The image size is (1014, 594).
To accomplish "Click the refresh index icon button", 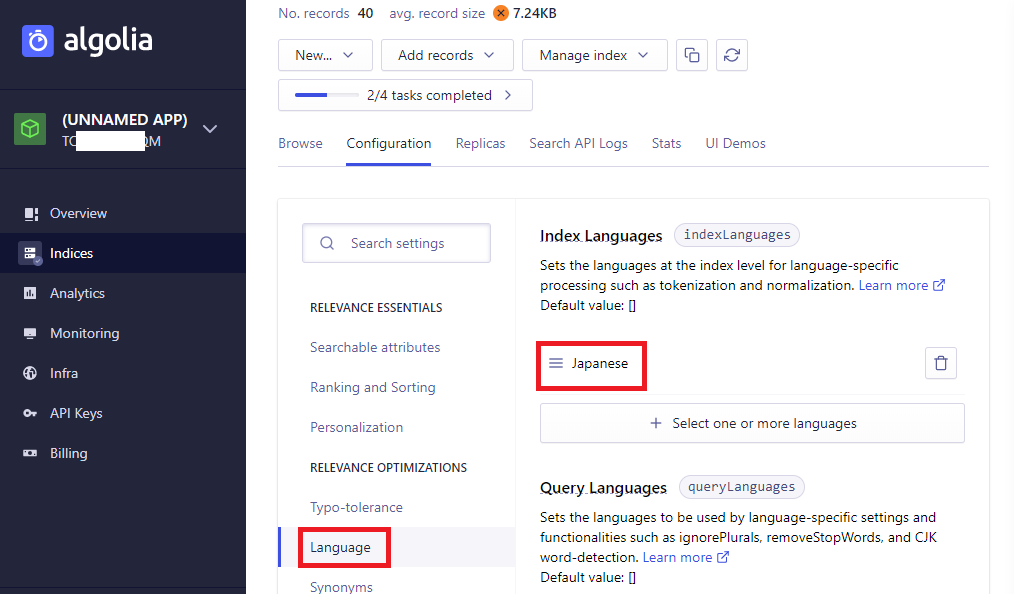I will 732,55.
